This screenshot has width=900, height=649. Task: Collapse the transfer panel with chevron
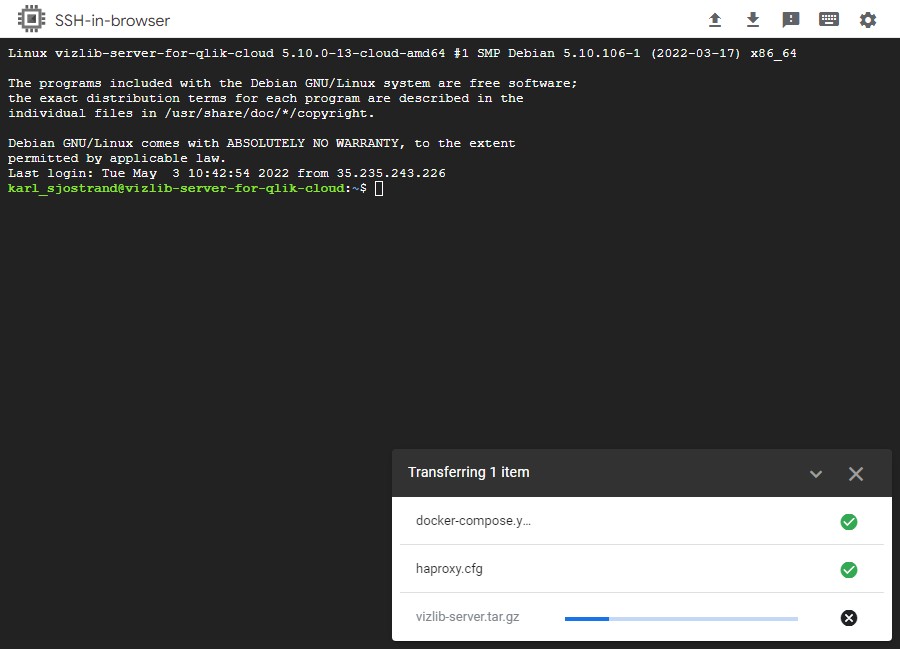(x=816, y=474)
